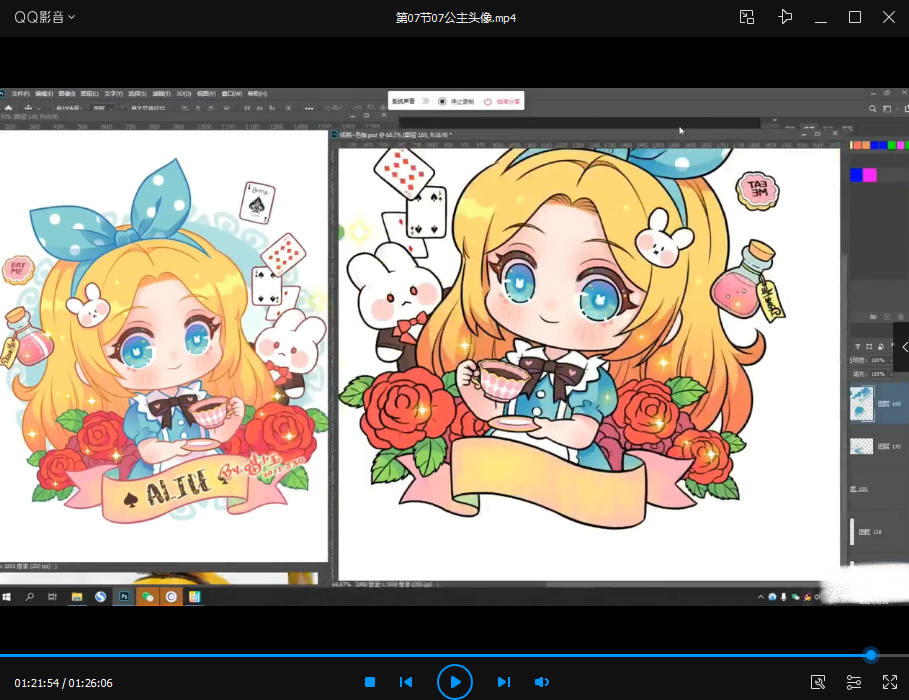Pin the player window on top
The width and height of the screenshot is (909, 700).
[785, 17]
